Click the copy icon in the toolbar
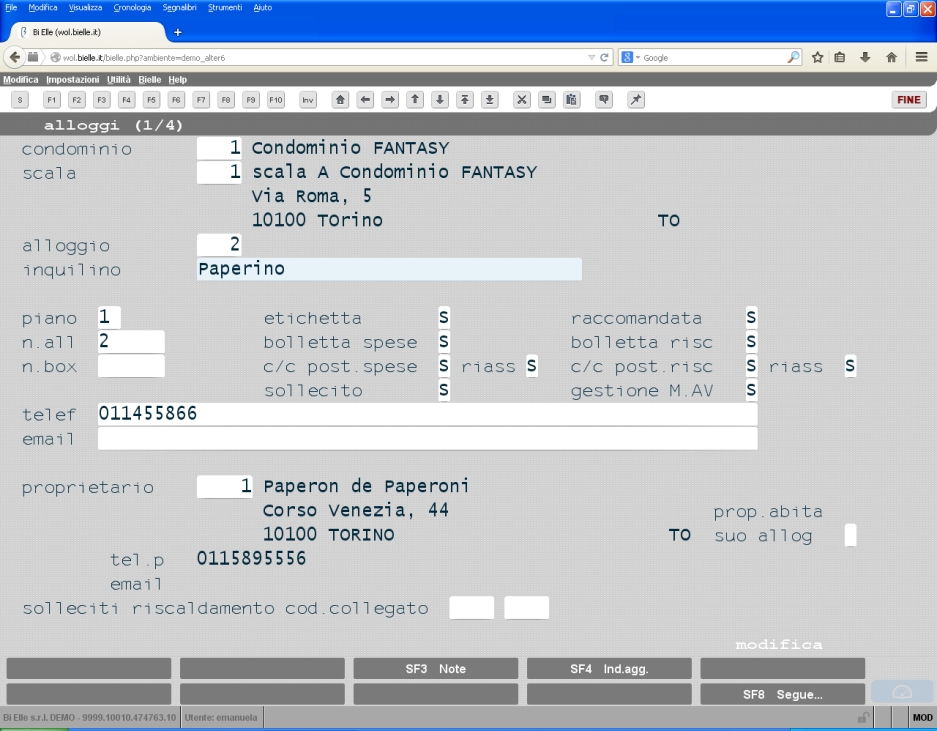 pyautogui.click(x=547, y=100)
